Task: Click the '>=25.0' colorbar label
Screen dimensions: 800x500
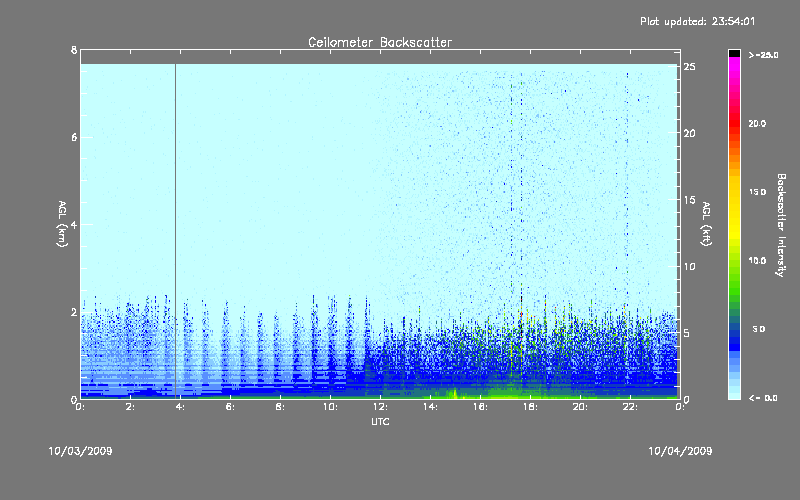Action: (x=763, y=55)
